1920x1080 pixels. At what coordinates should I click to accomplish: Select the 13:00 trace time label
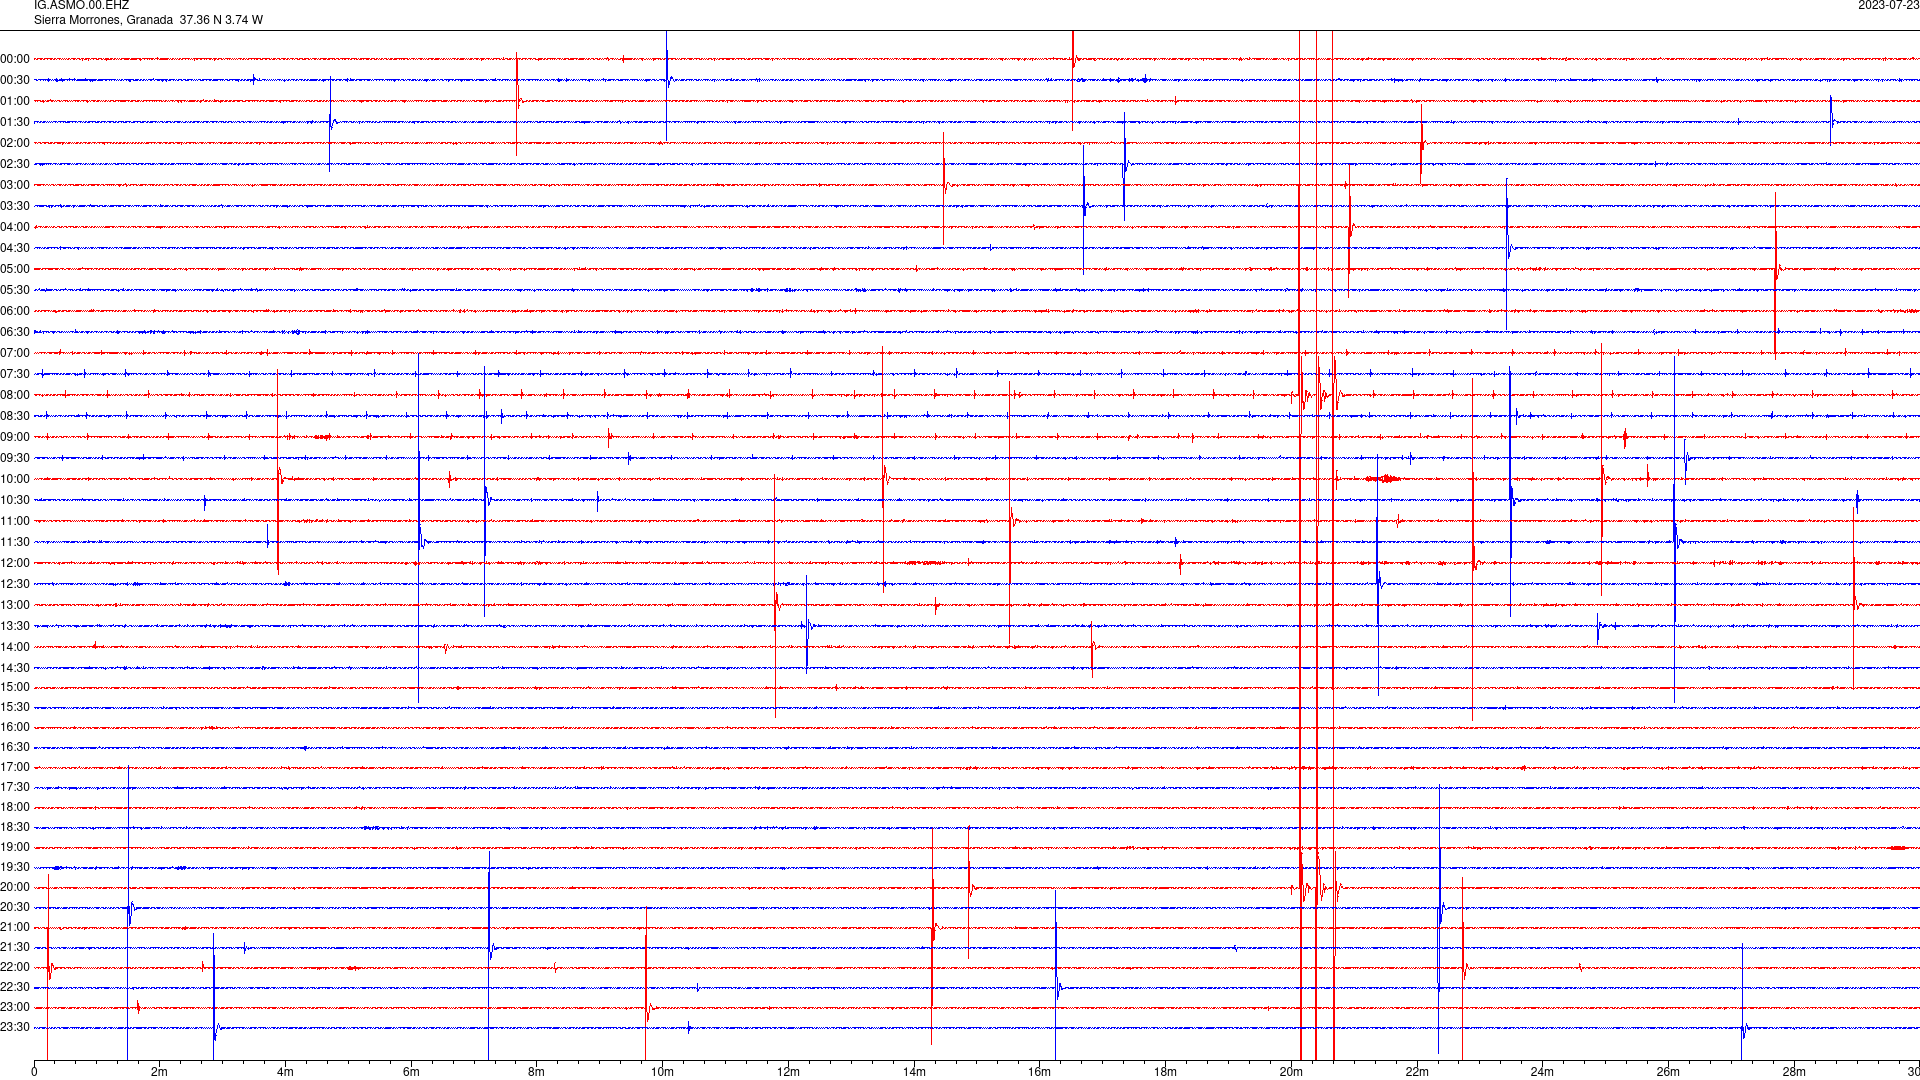click(x=15, y=605)
